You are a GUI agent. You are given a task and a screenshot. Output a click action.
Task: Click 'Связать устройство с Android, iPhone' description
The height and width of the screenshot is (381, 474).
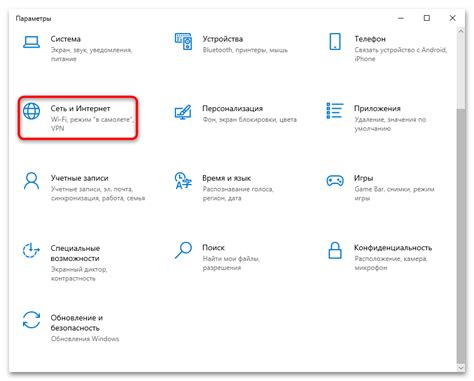coord(401,54)
